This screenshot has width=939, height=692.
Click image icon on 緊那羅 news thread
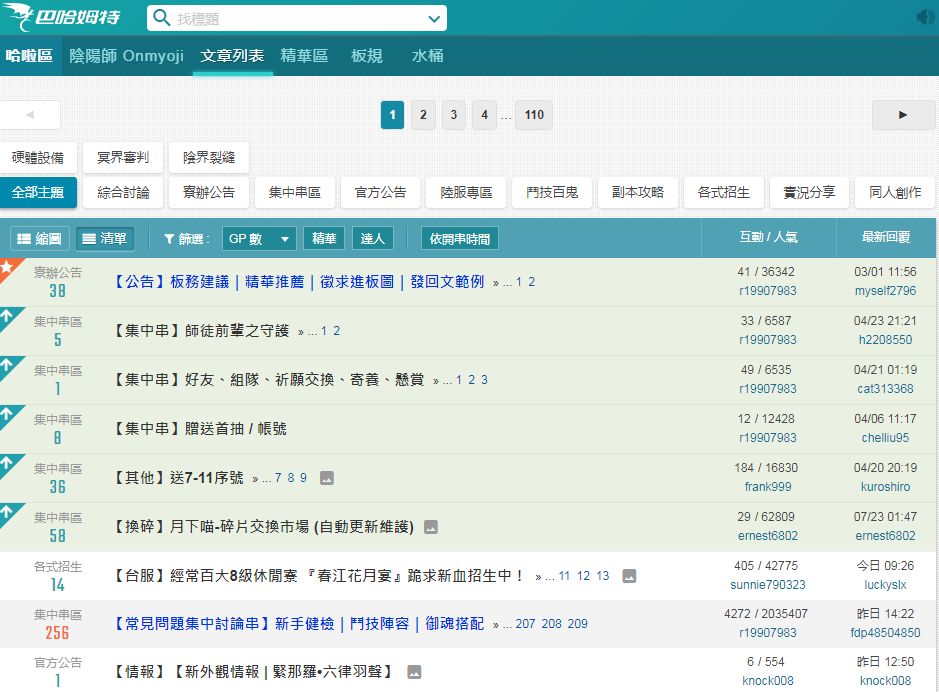[414, 672]
